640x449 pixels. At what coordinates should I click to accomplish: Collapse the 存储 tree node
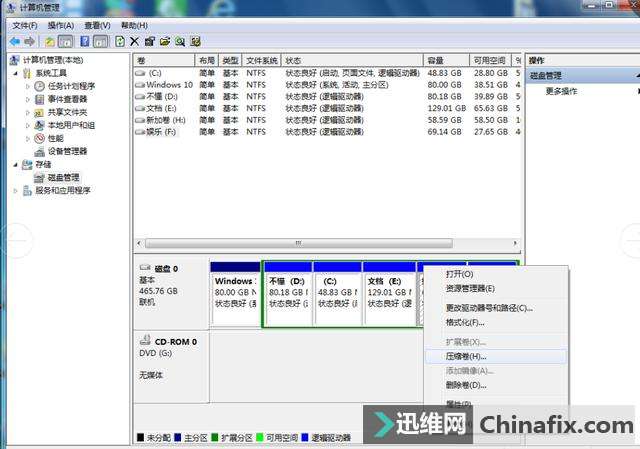[16, 164]
